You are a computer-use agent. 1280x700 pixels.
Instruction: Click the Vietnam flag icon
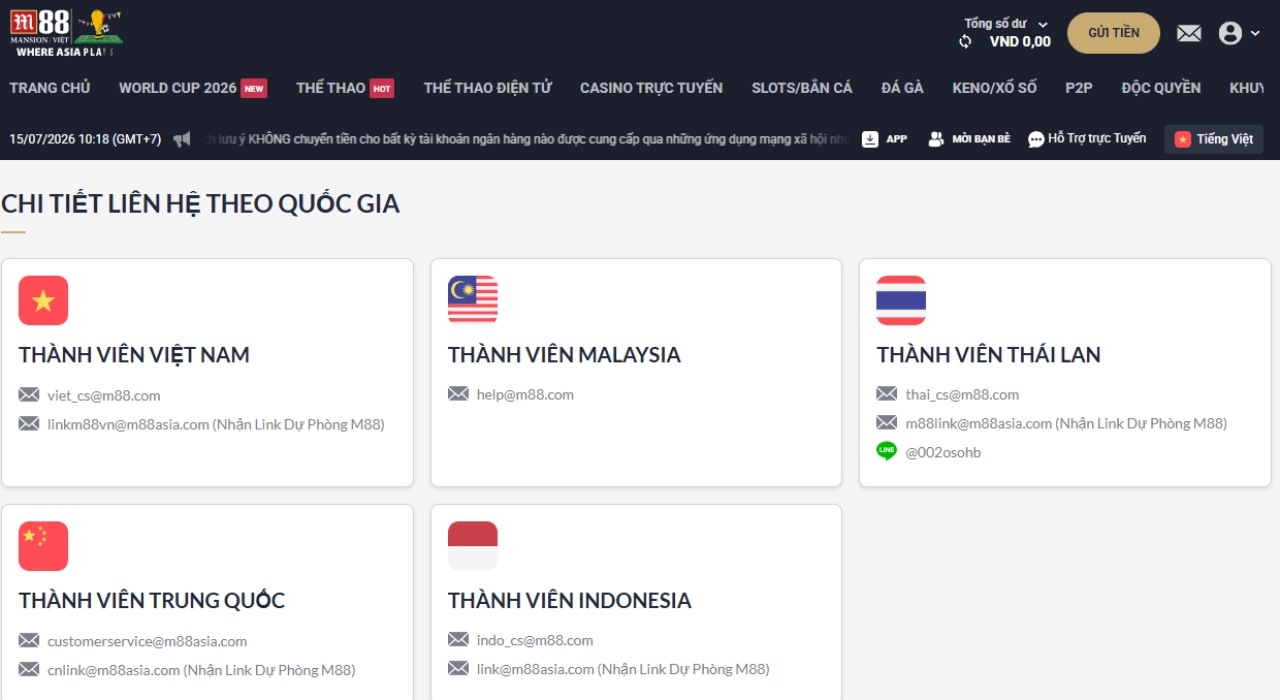click(43, 300)
